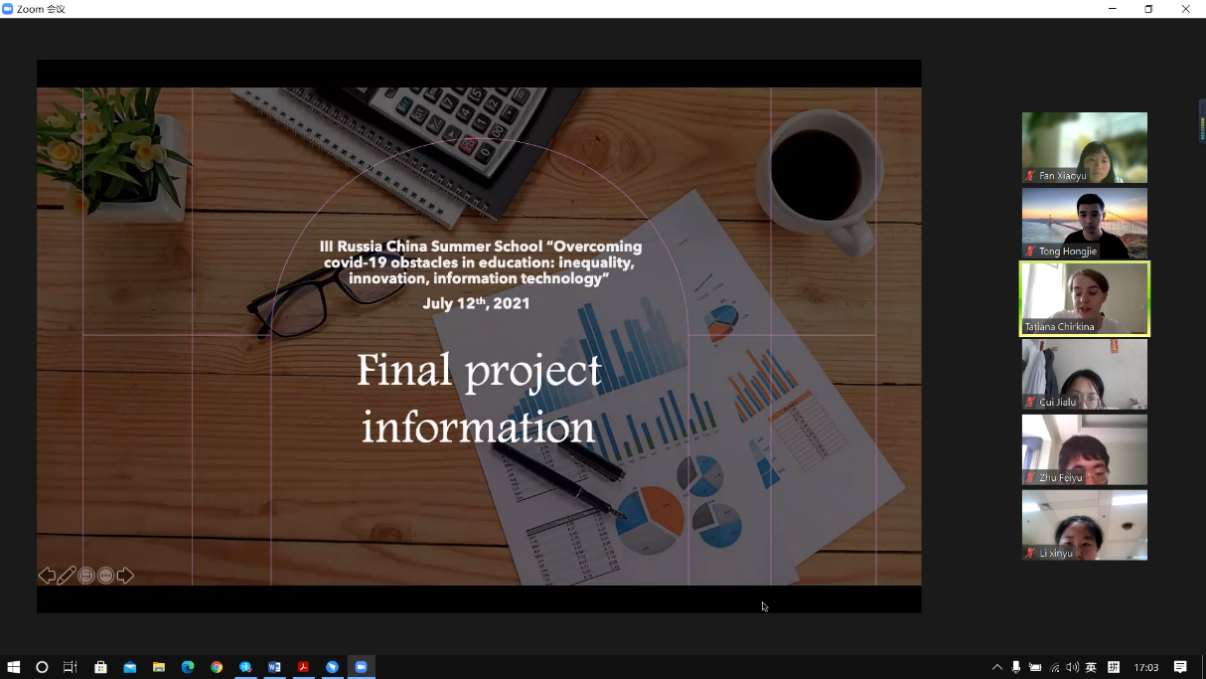Expand hidden system tray icons
The height and width of the screenshot is (679, 1206).
point(997,667)
